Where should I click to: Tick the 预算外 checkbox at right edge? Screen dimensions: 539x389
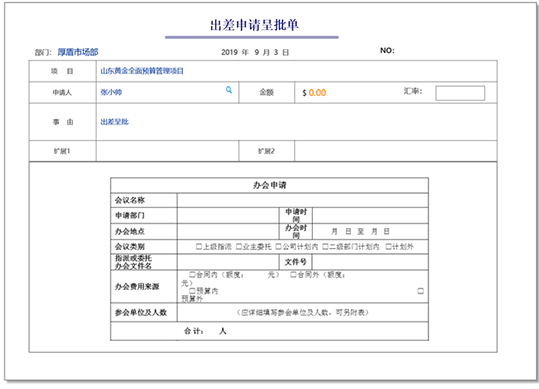coord(420,291)
